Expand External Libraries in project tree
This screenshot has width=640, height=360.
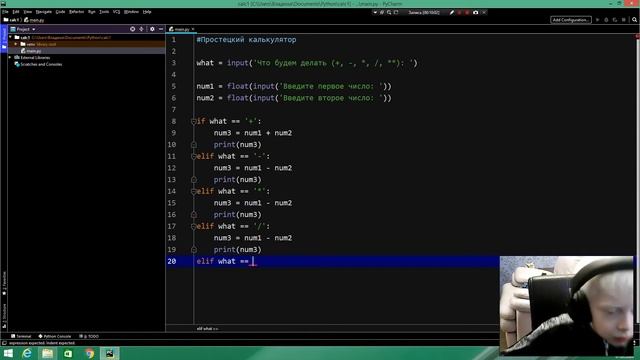point(11,58)
